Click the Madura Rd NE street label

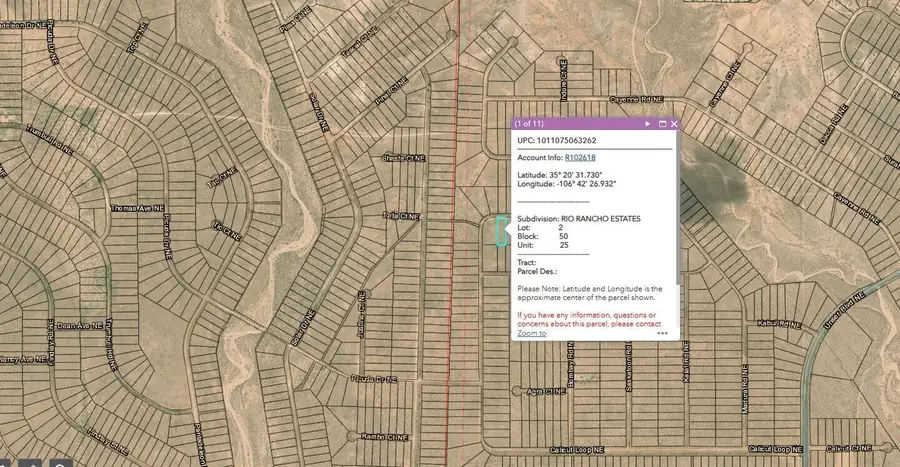pos(744,390)
